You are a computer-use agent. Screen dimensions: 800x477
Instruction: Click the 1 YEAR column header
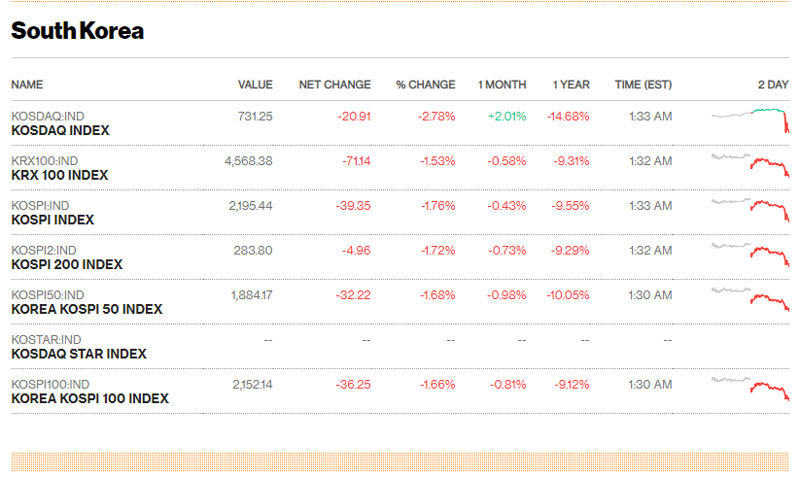click(x=571, y=85)
